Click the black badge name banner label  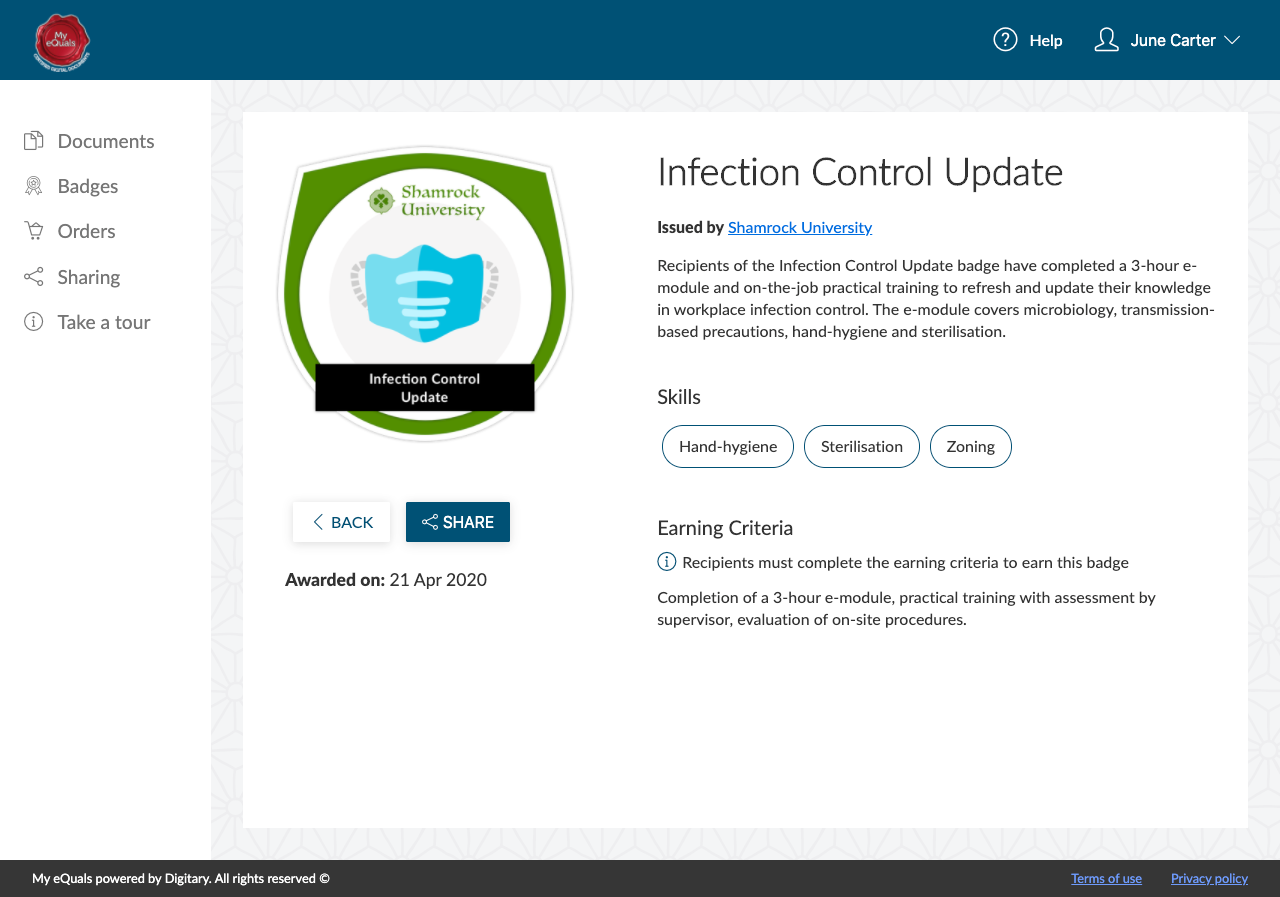tap(425, 388)
